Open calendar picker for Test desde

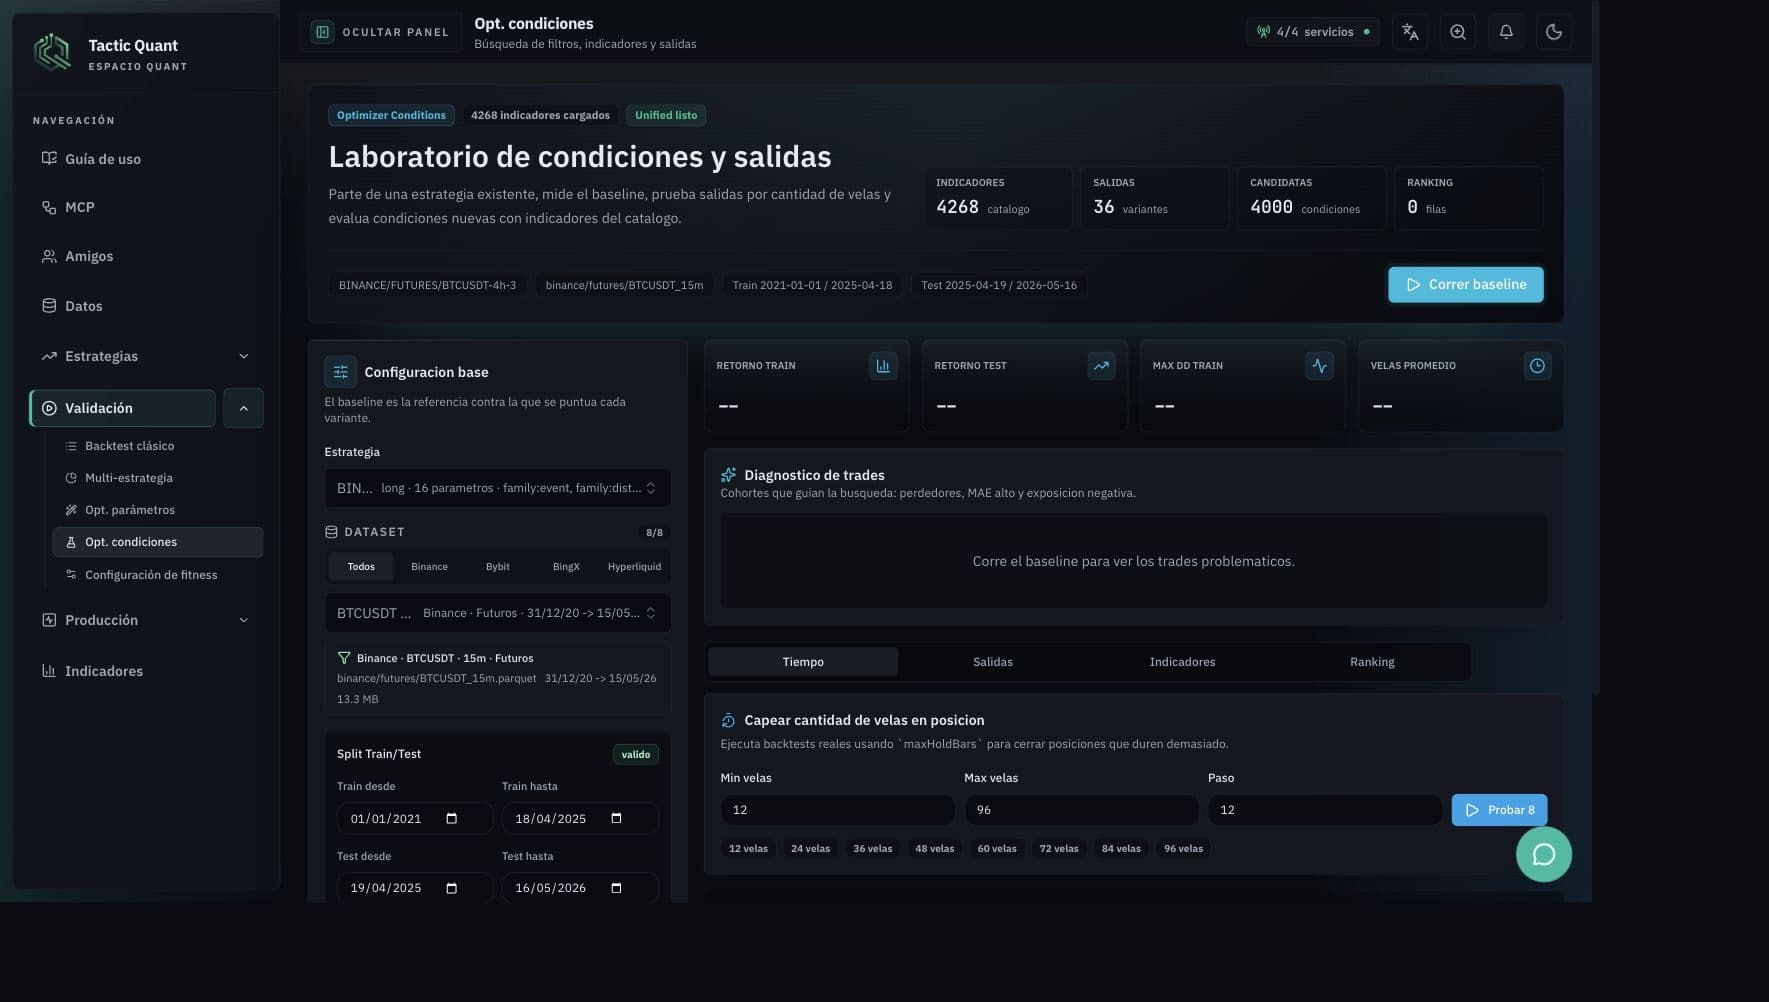[x=451, y=888]
